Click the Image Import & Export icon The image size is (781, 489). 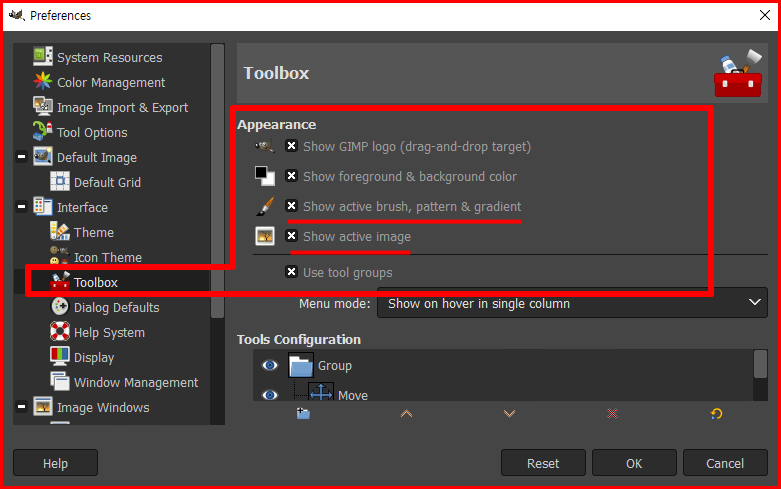pyautogui.click(x=43, y=106)
